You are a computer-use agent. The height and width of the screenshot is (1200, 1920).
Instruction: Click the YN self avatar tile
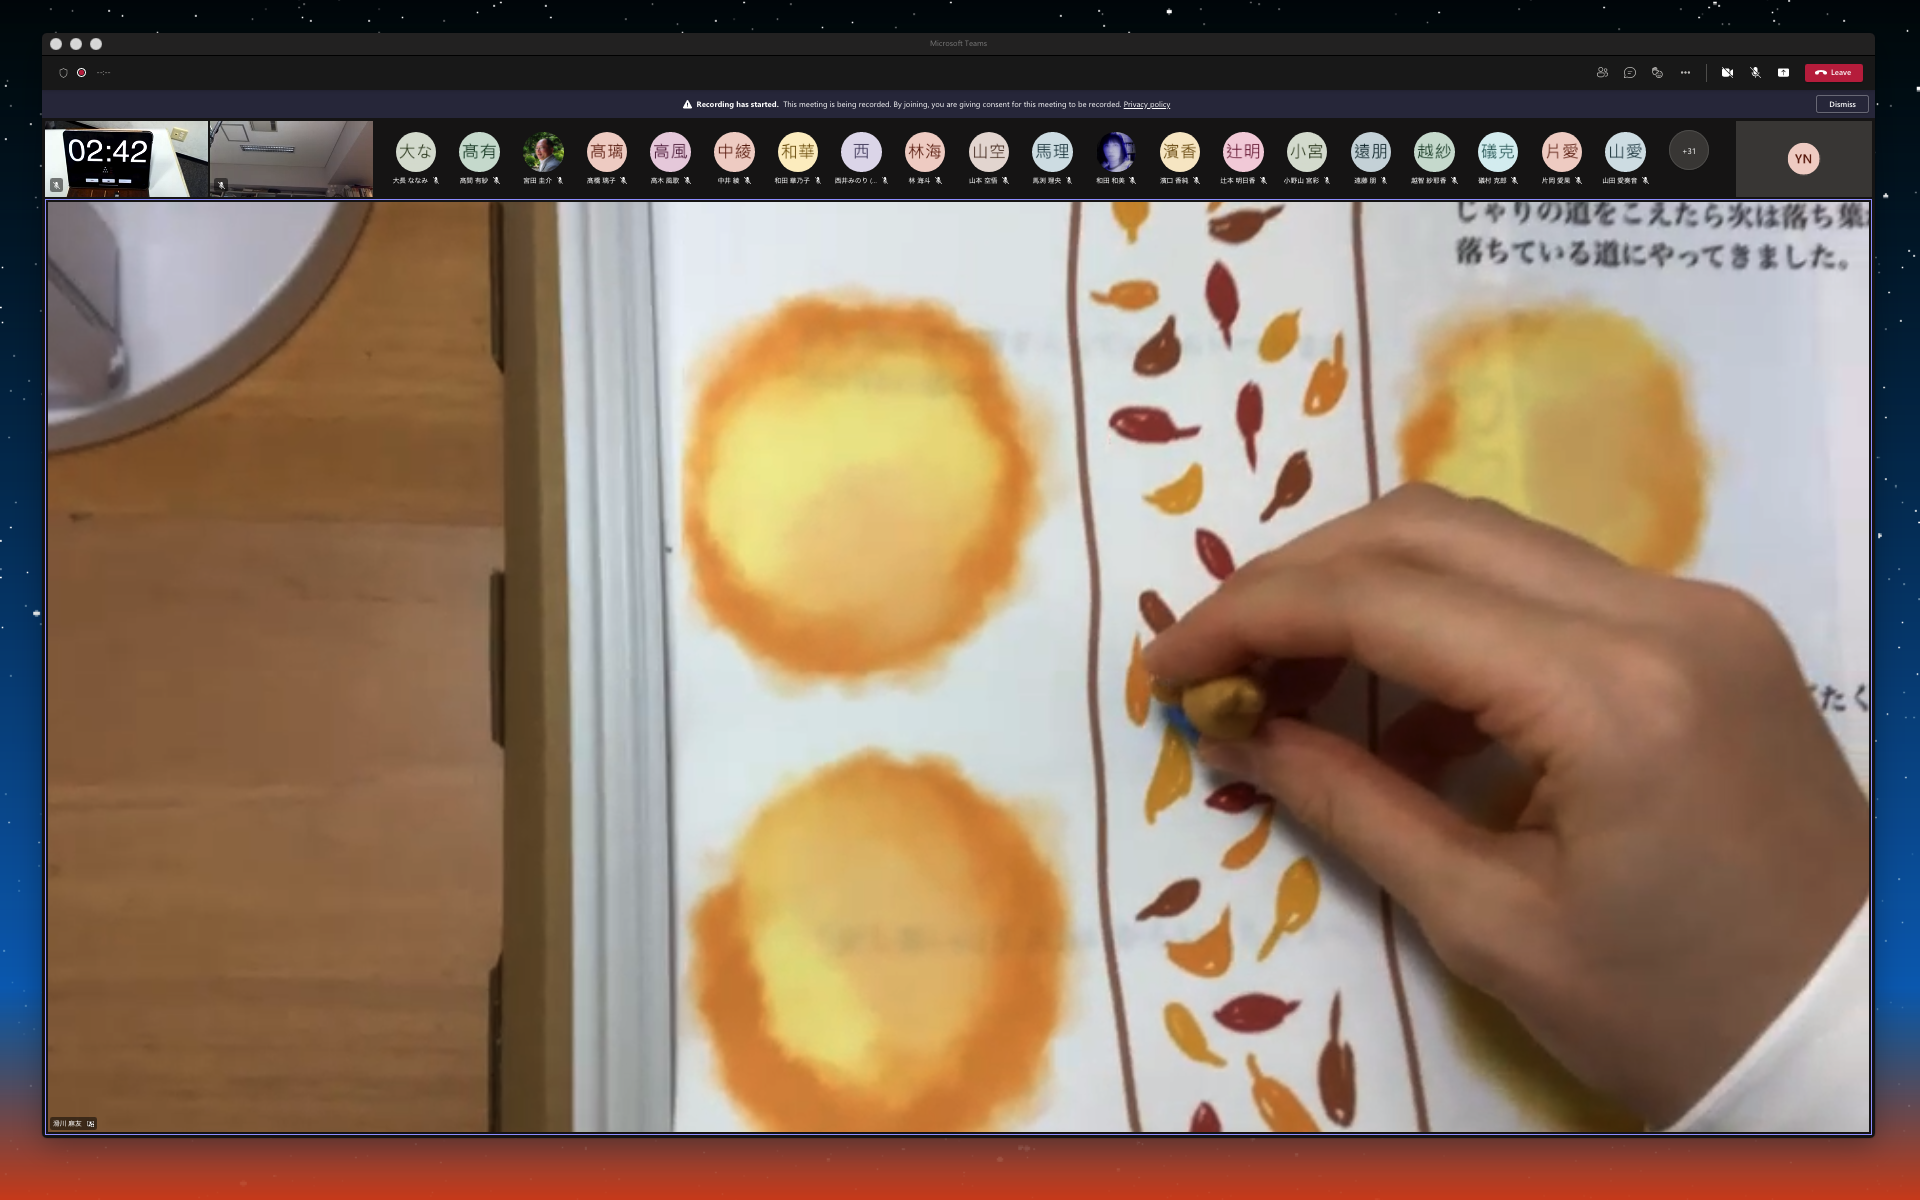[x=1802, y=159]
